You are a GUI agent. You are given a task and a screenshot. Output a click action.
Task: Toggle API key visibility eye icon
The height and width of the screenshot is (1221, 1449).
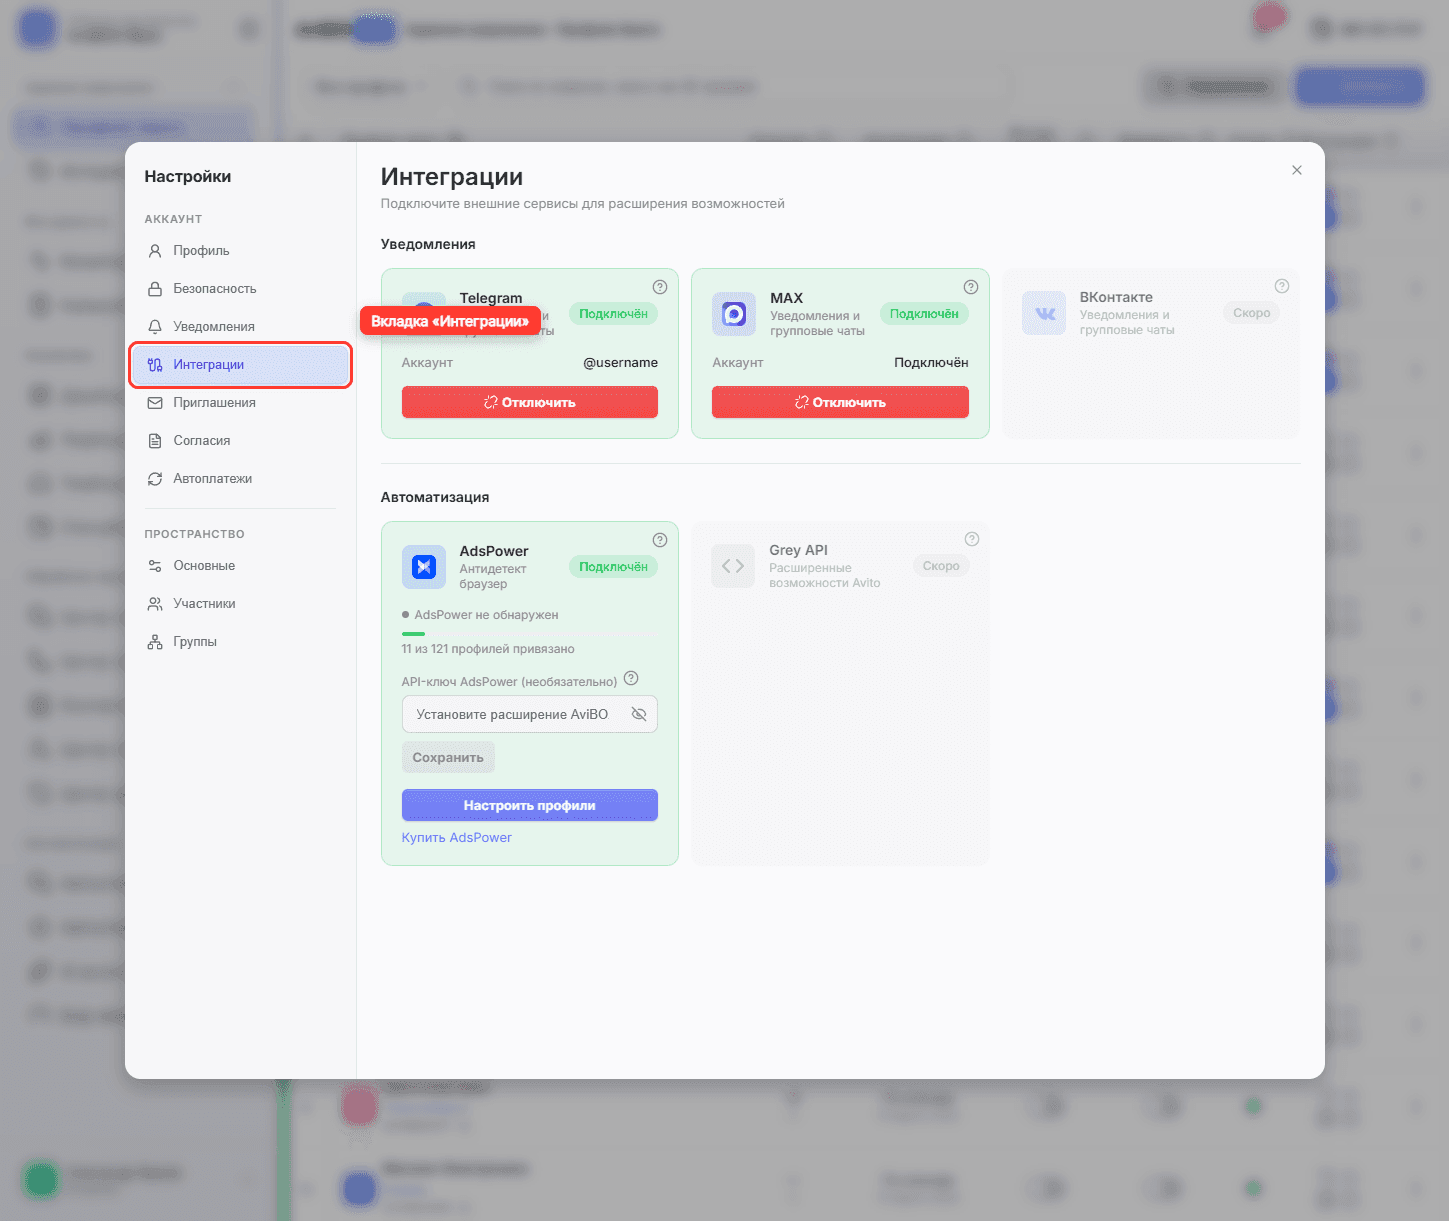pyautogui.click(x=639, y=714)
